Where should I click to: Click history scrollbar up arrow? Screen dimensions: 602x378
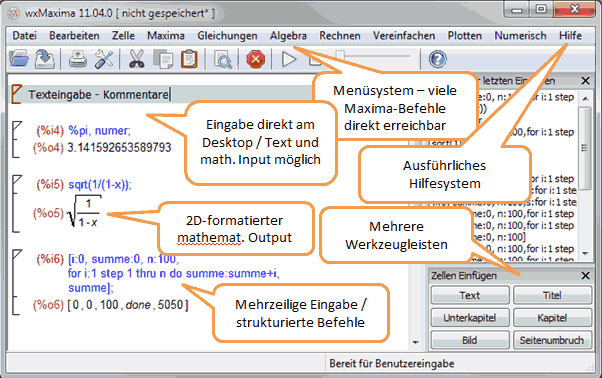pyautogui.click(x=585, y=99)
